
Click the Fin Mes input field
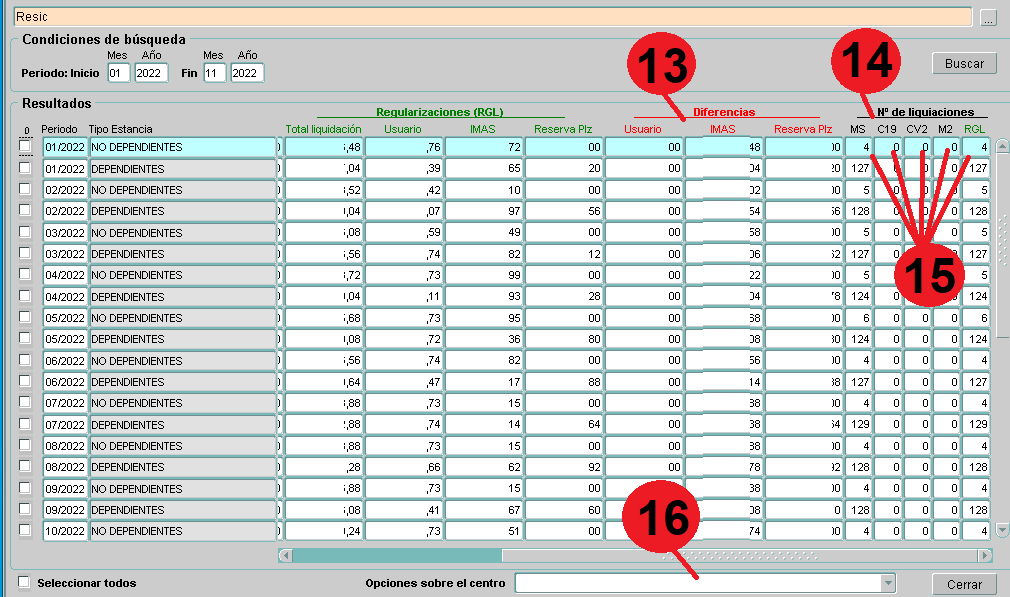point(214,73)
